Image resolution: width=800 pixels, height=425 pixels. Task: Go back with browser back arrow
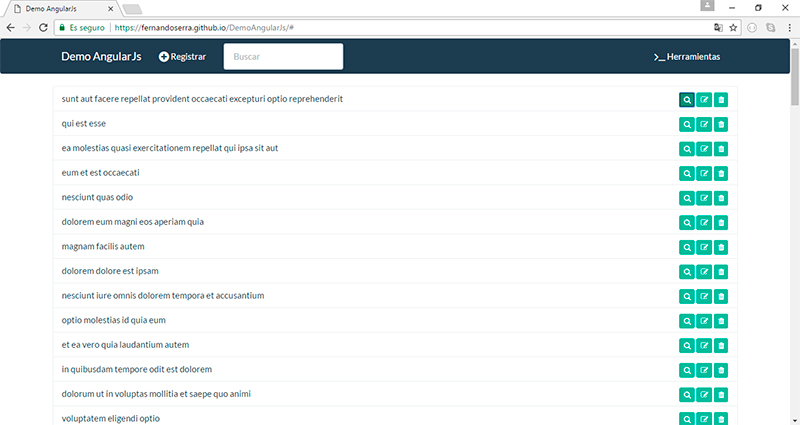coord(10,28)
